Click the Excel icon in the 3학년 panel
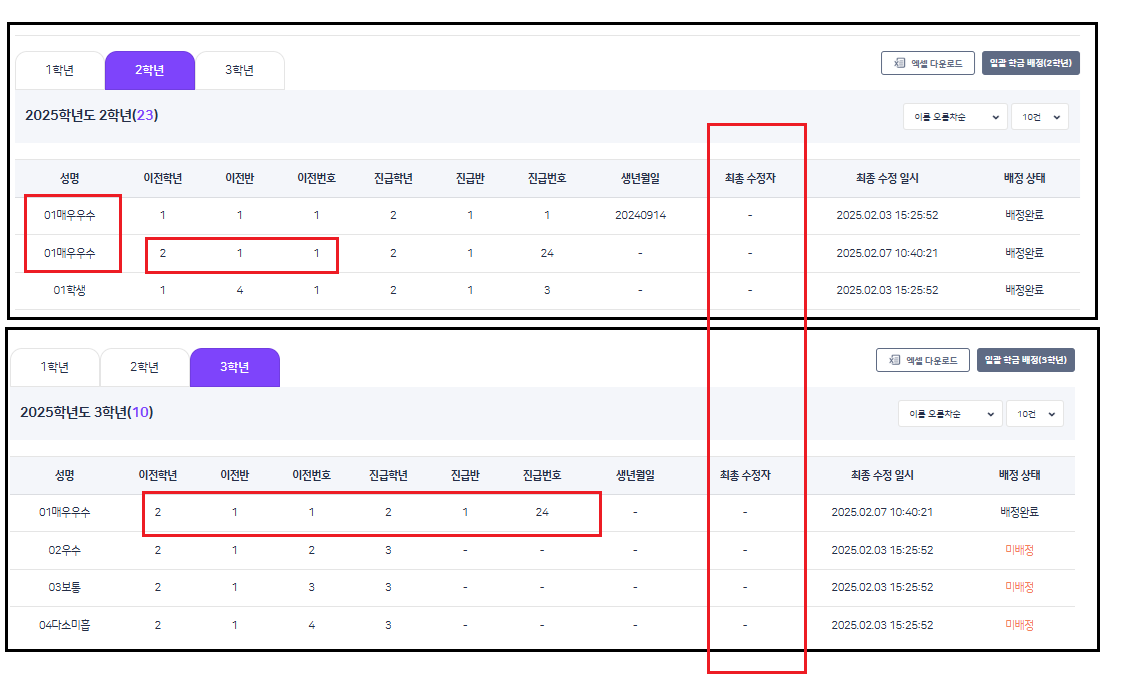The width and height of the screenshot is (1131, 681). [x=895, y=360]
